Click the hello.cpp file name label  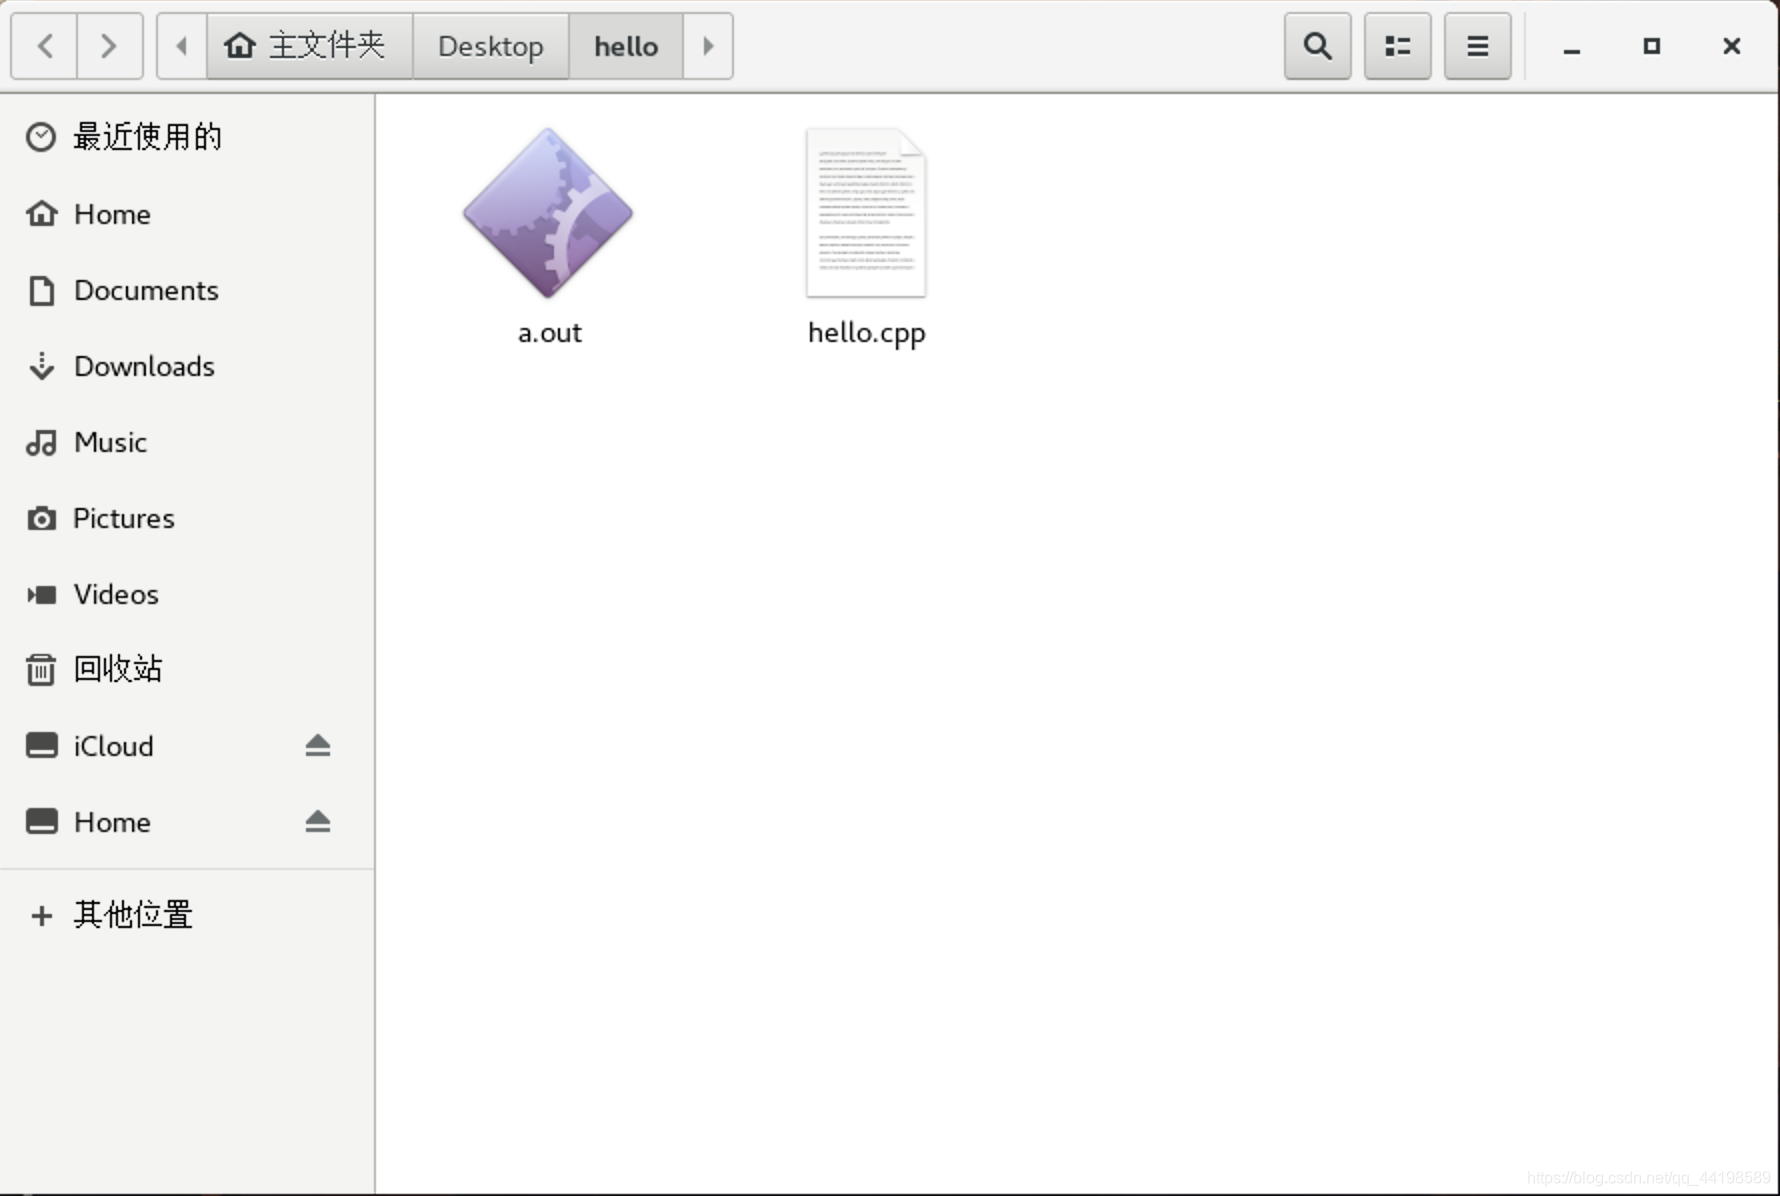[x=866, y=334]
